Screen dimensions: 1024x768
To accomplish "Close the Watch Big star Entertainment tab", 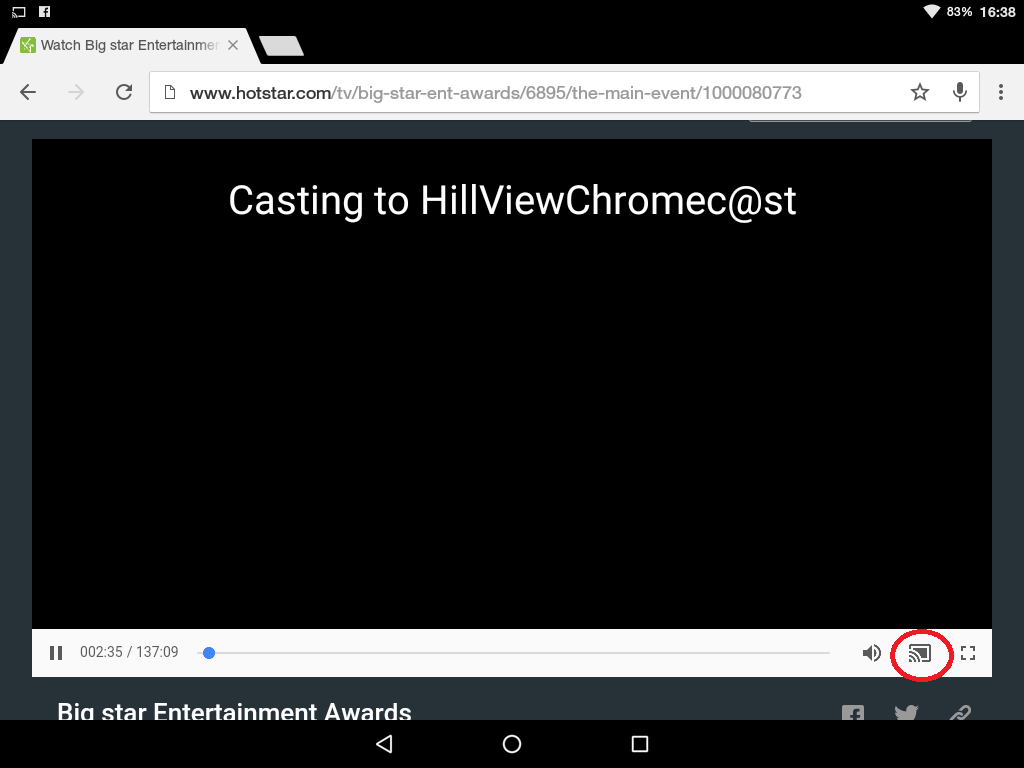I will click(232, 45).
